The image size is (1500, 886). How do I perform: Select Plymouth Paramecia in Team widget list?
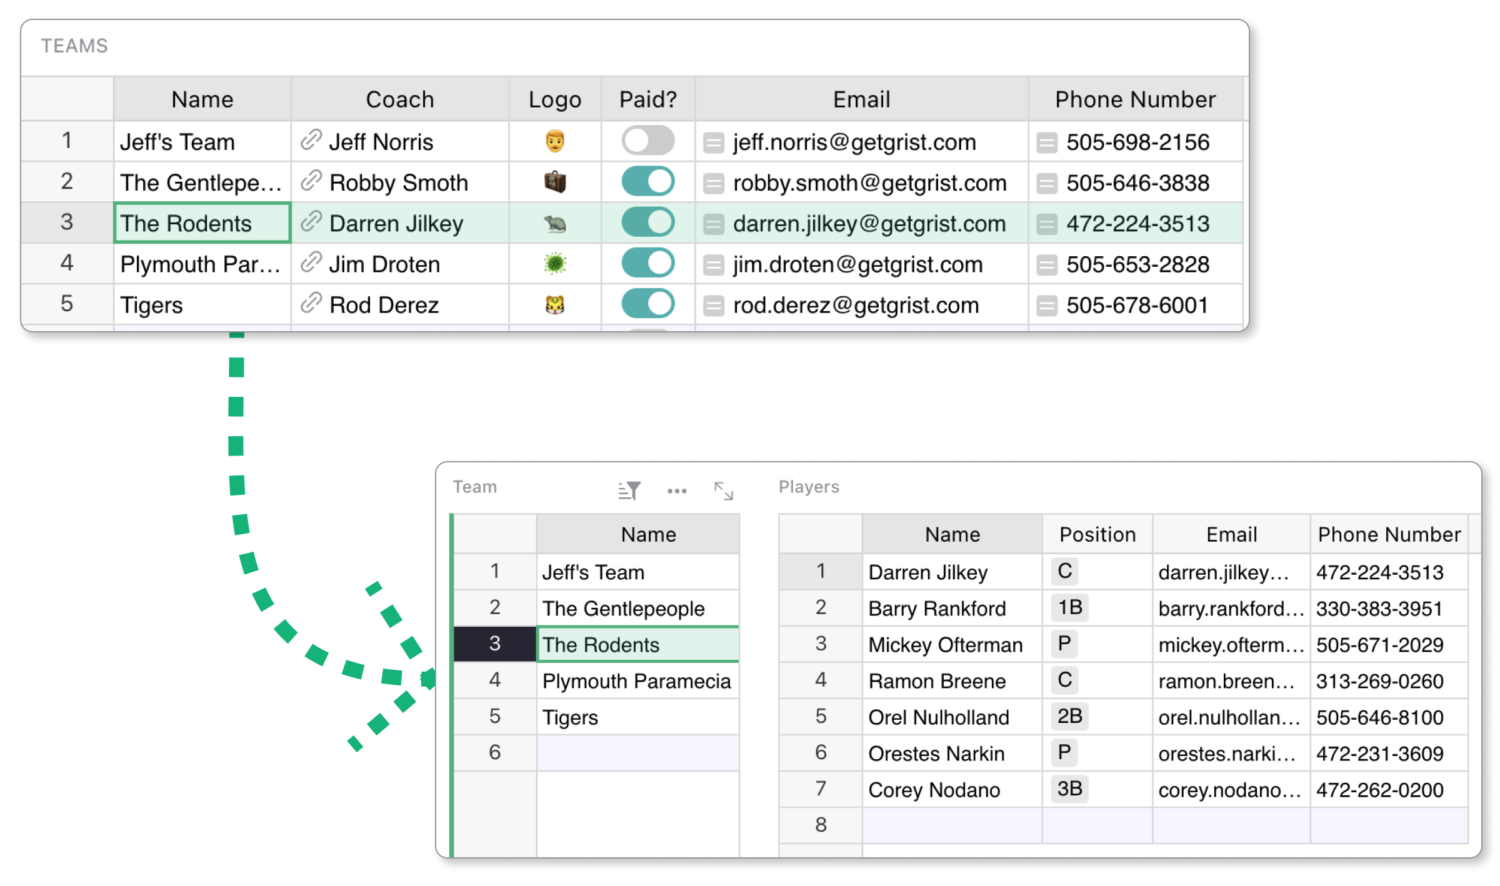[x=638, y=681]
